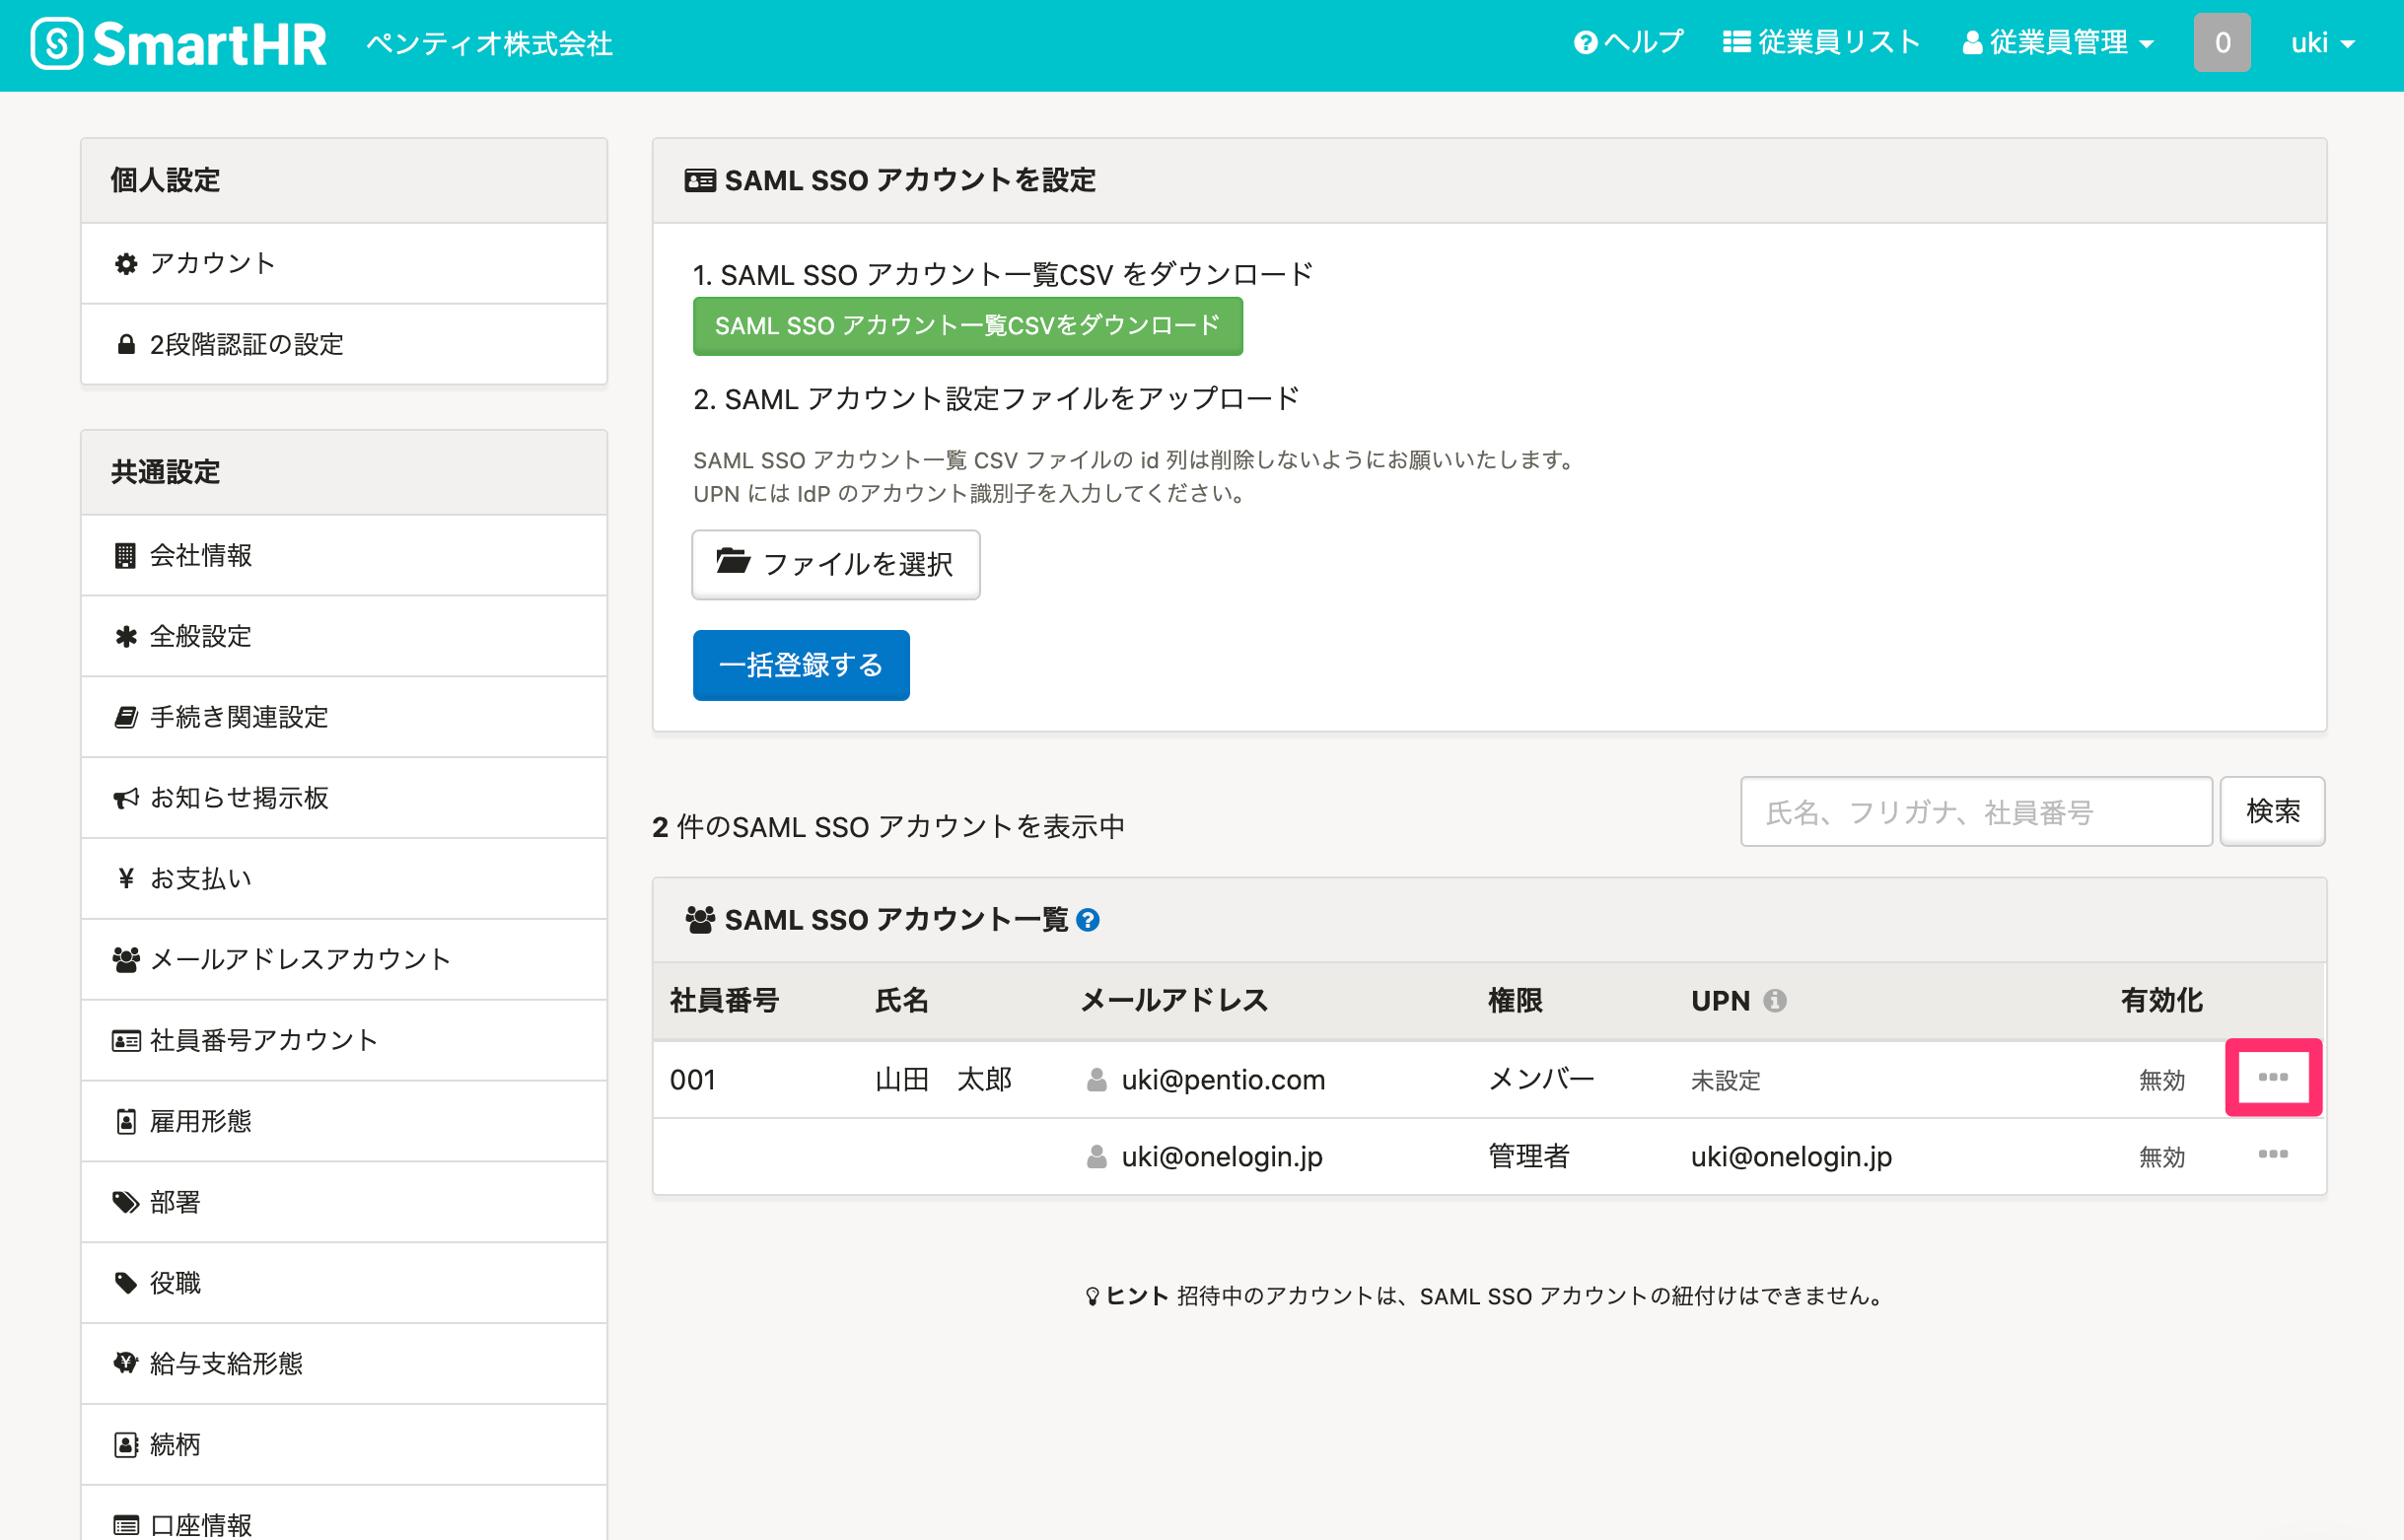Click the yen icon beside お支払い
2404x1540 pixels.
pos(126,878)
